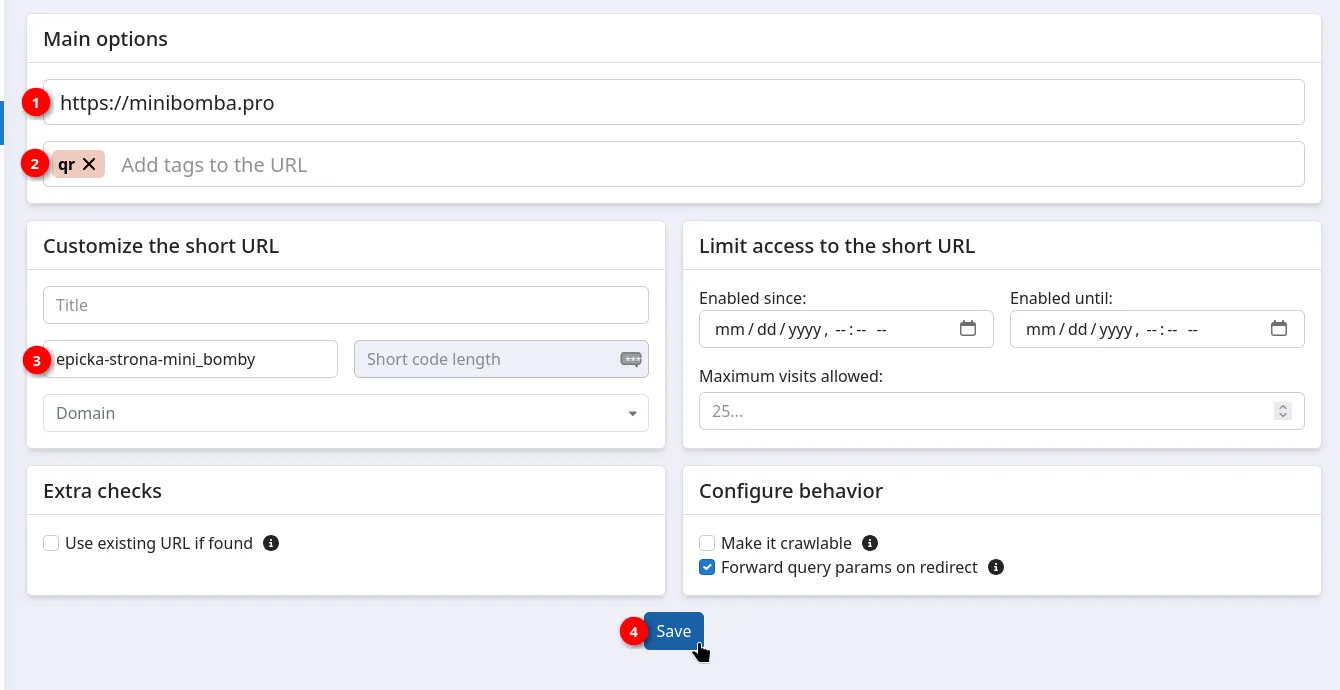
Task: Click the Title input field
Action: pos(345,305)
